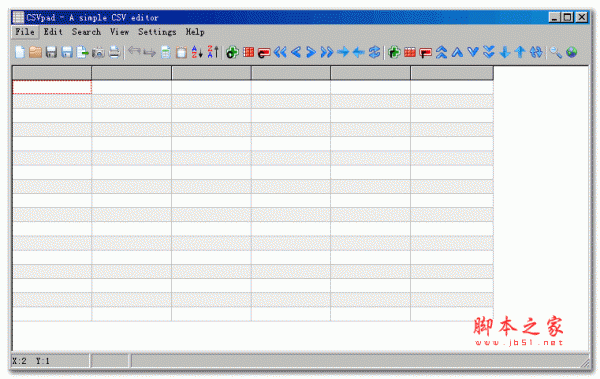Click the double up chevron icon
Viewport: 600px width, 379px height.
[x=441, y=52]
